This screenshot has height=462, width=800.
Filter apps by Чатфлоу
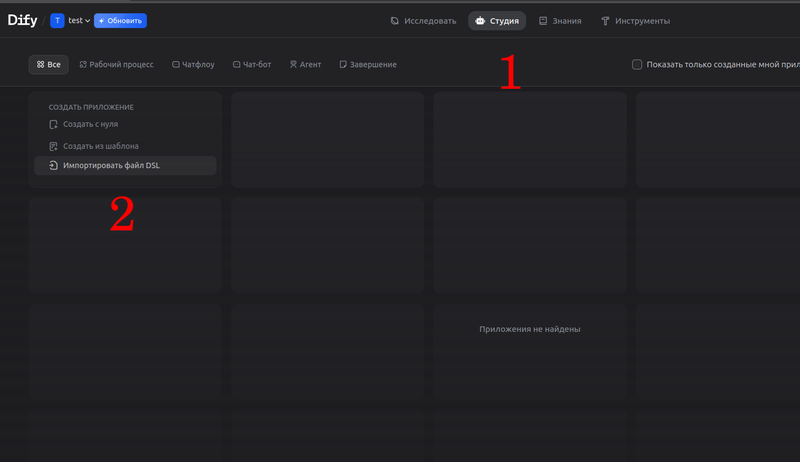pos(193,64)
